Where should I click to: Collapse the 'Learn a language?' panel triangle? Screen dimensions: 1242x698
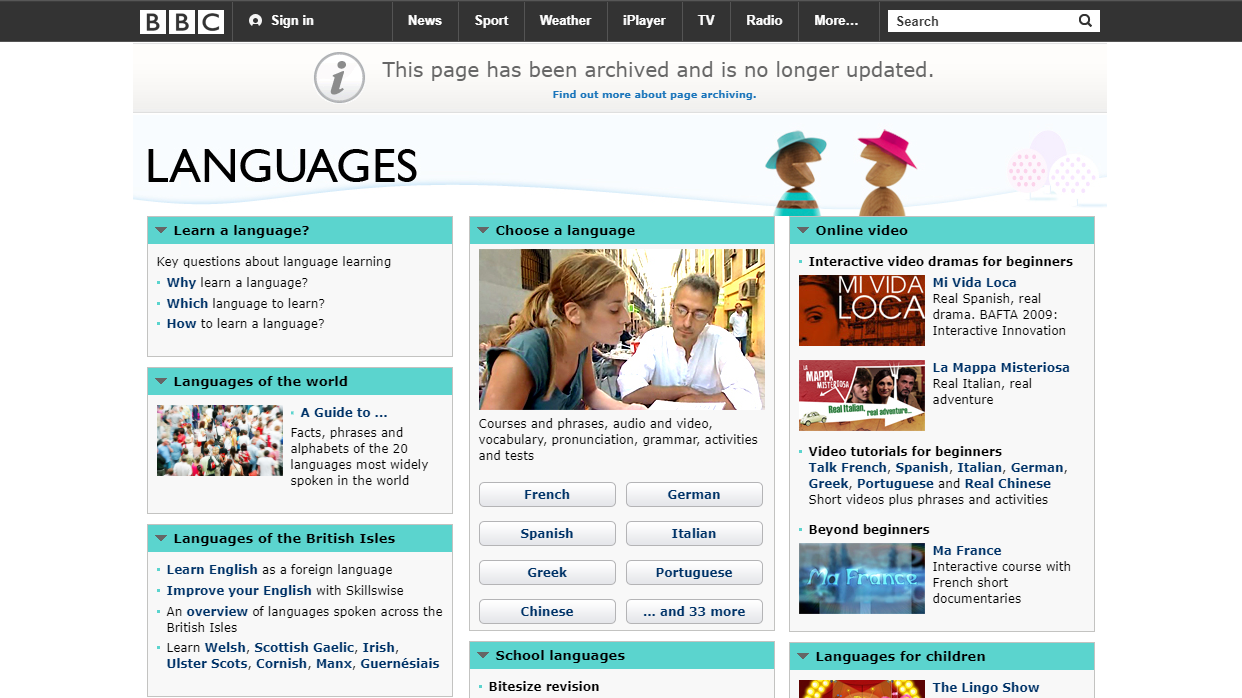(x=161, y=230)
